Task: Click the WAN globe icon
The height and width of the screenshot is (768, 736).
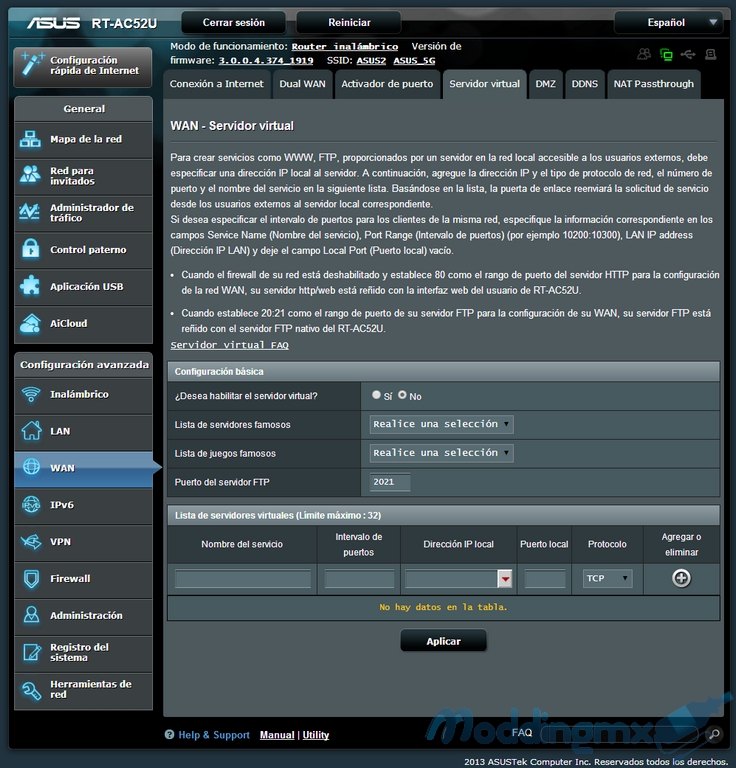Action: point(31,468)
